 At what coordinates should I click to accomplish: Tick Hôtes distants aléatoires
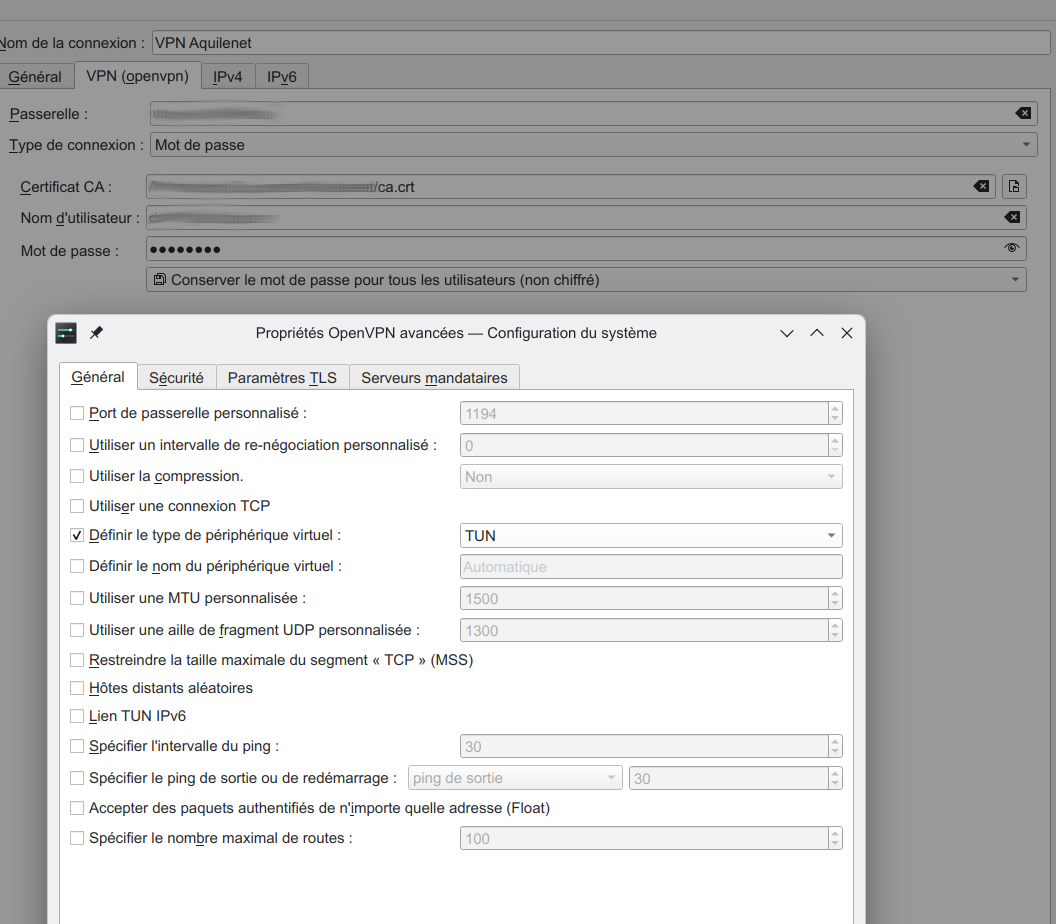point(77,688)
